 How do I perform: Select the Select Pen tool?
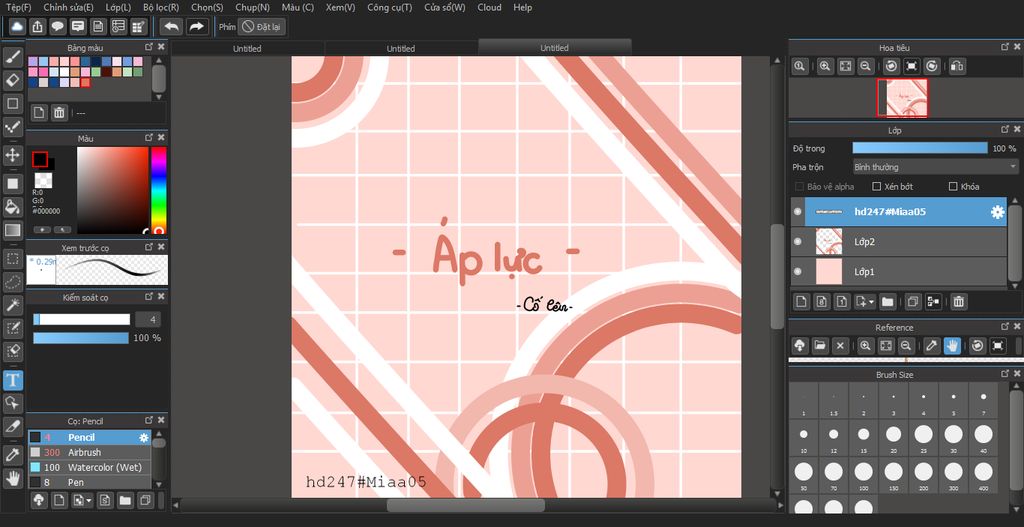12,328
